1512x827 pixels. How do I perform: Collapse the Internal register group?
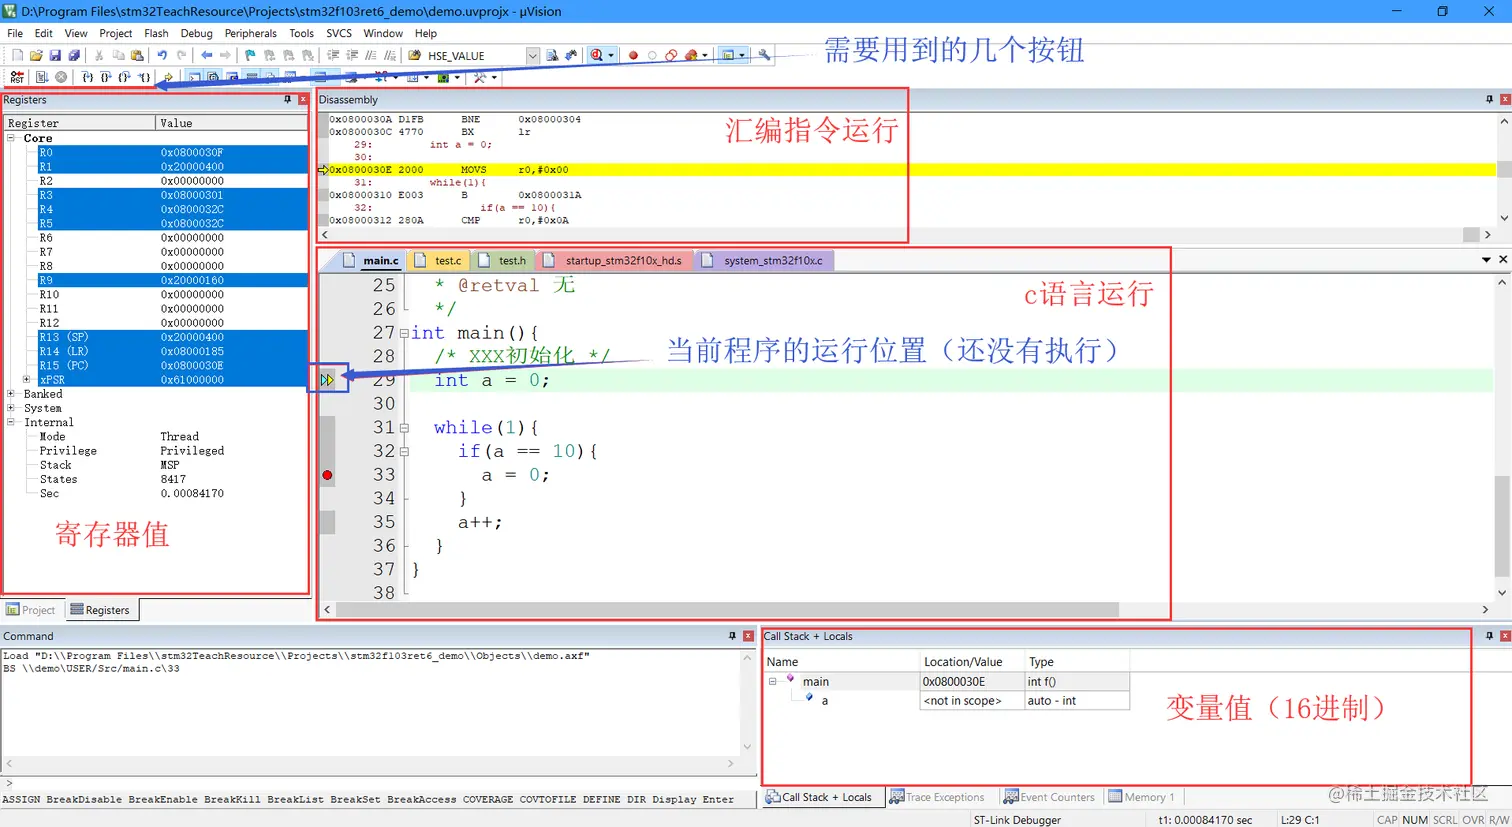click(x=11, y=422)
